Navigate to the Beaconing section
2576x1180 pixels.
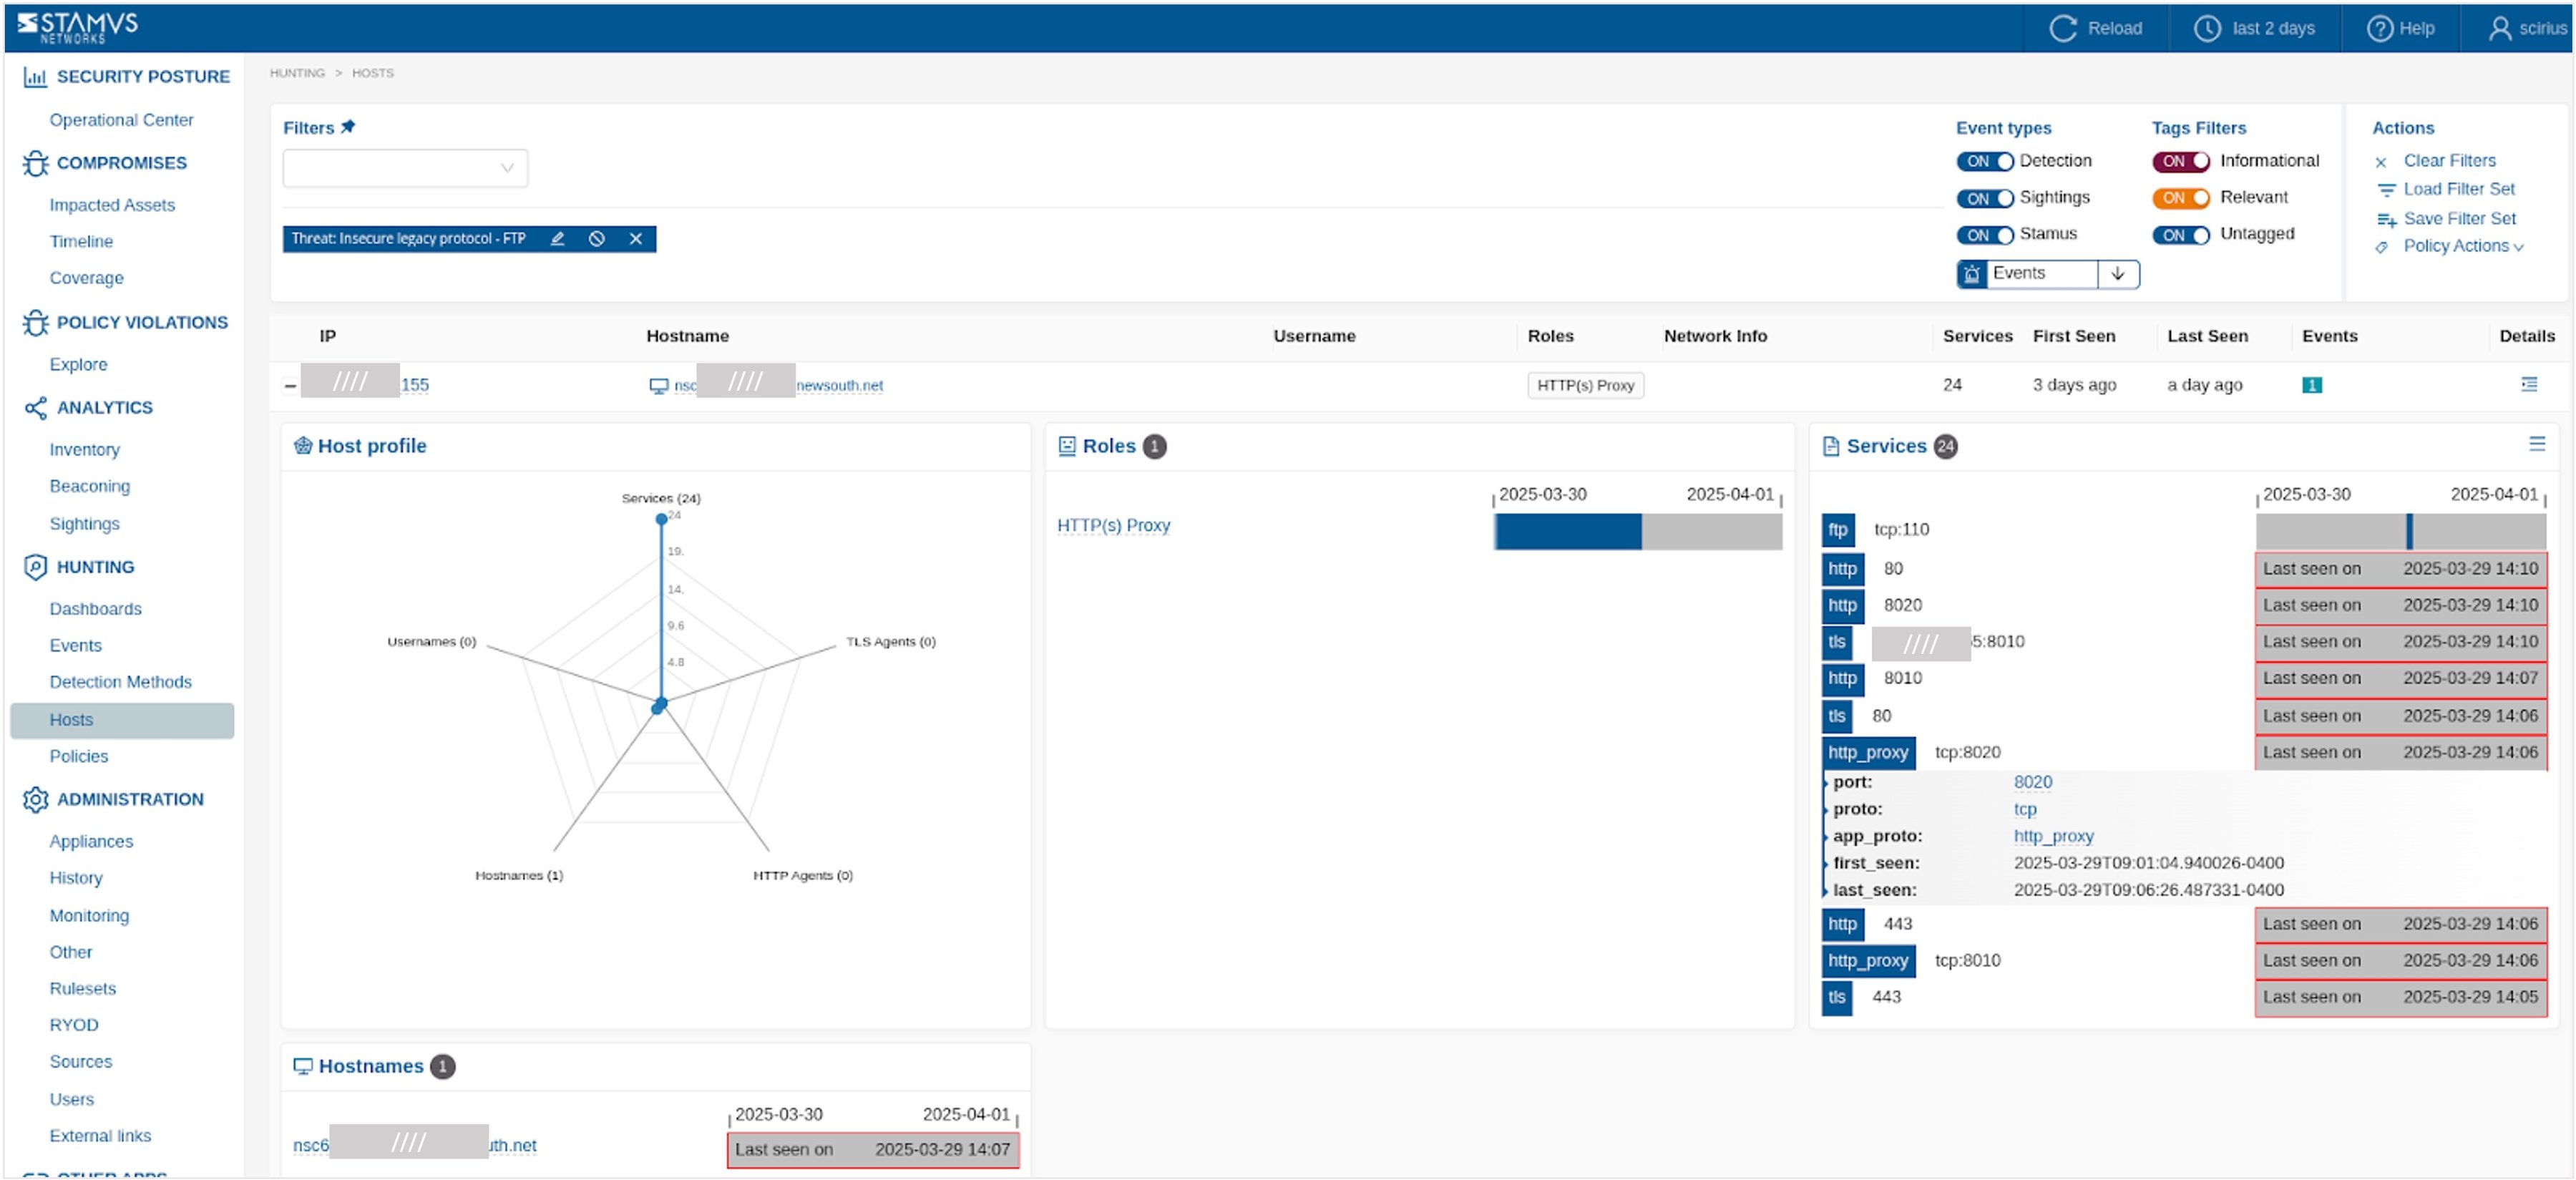pos(90,486)
